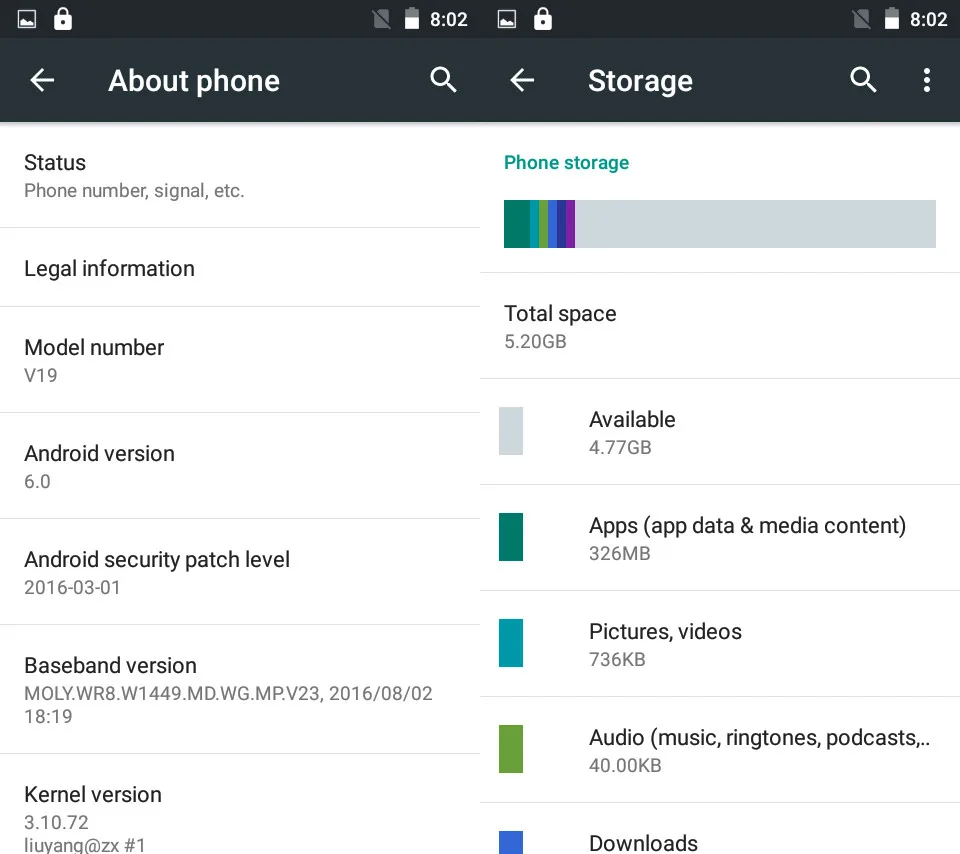Viewport: 960px width, 854px height.
Task: Open Audio storage category
Action: (720, 749)
